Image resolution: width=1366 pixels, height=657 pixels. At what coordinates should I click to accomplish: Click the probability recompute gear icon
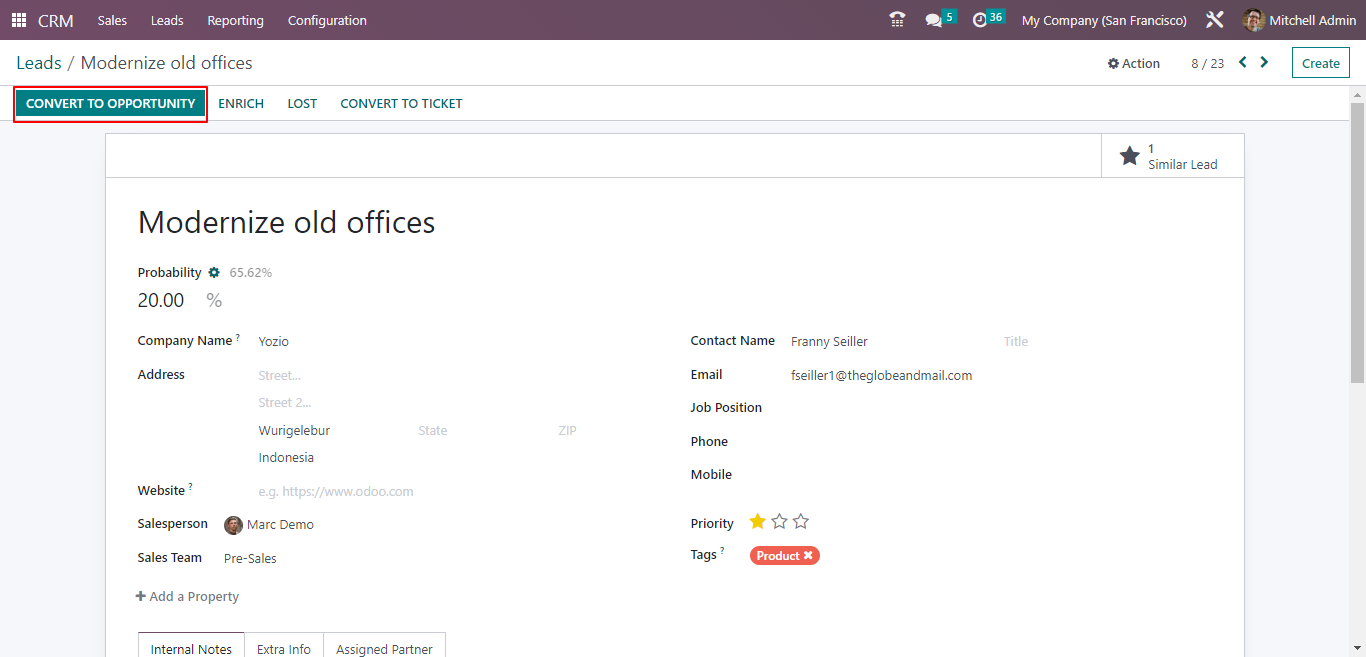[214, 272]
